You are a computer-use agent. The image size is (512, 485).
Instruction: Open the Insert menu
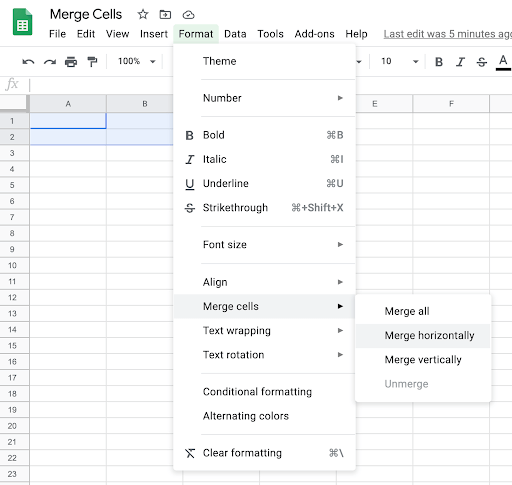[x=154, y=34]
